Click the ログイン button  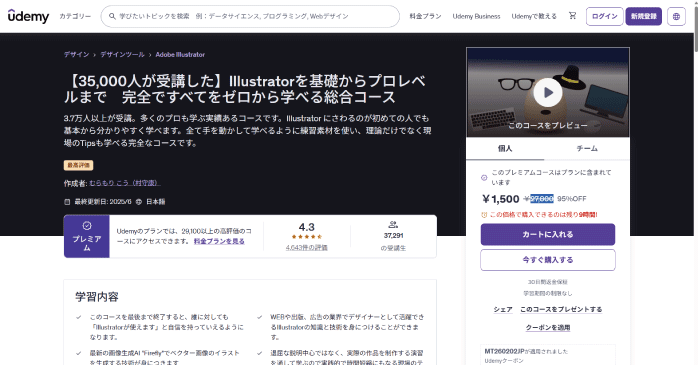coord(605,16)
